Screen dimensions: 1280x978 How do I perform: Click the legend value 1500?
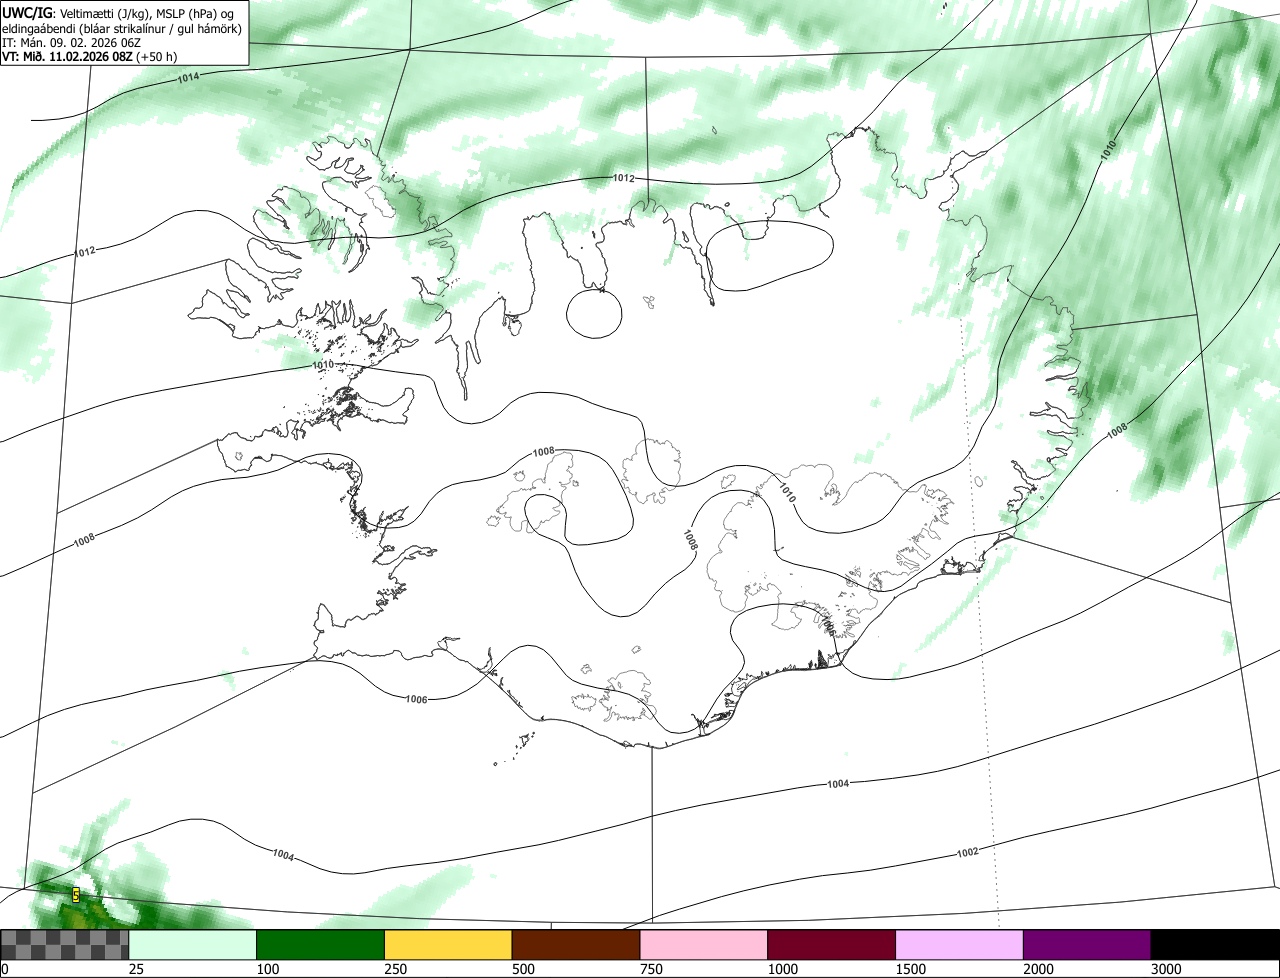[910, 969]
